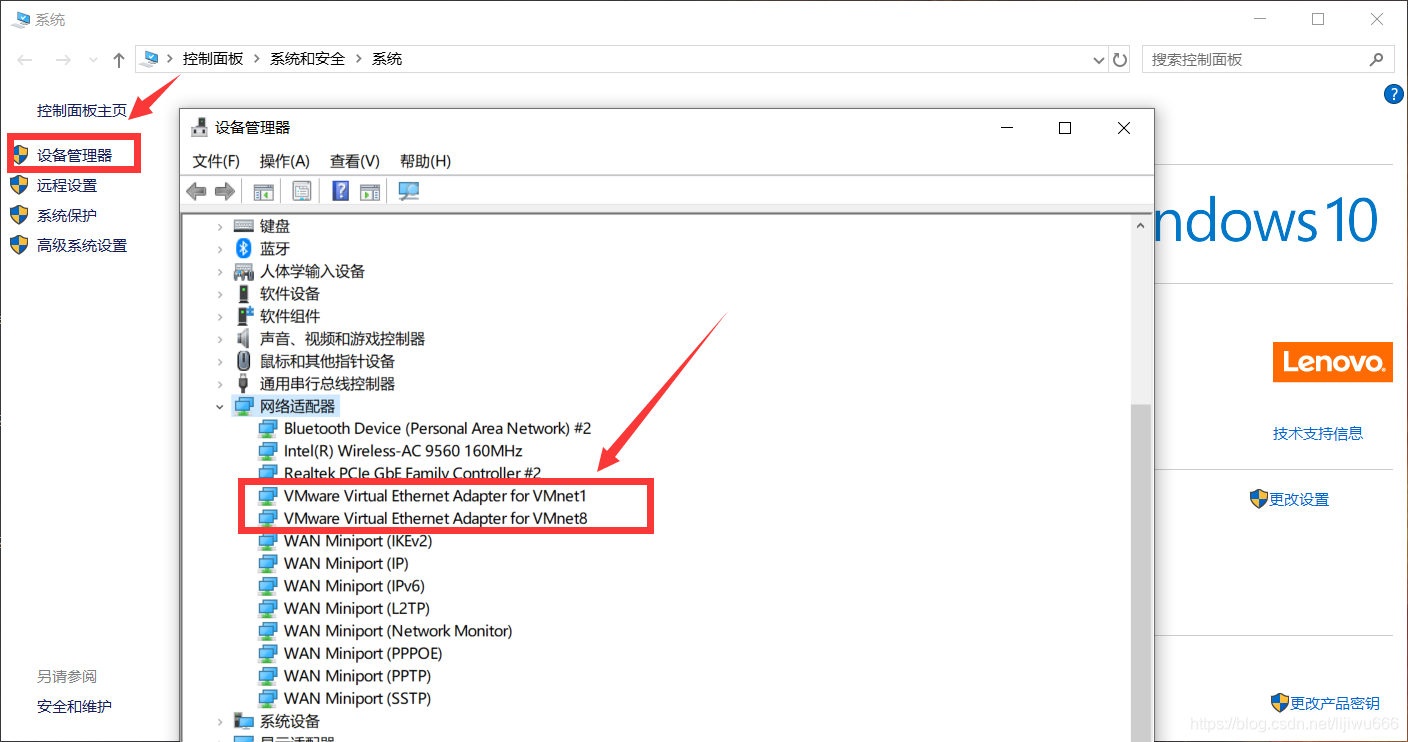
Task: Click 控制面板 in the breadcrumb path
Action: tap(213, 59)
